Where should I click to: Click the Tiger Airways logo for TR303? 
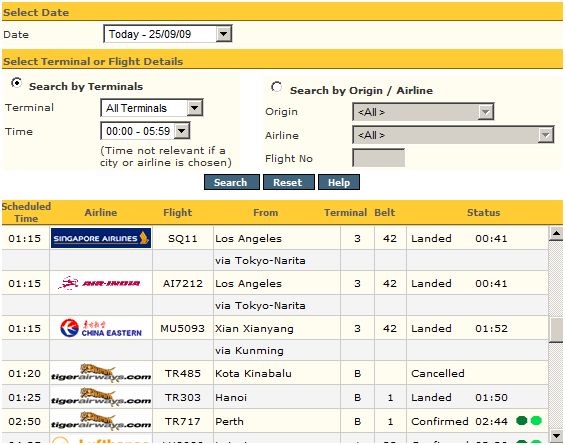(x=101, y=397)
